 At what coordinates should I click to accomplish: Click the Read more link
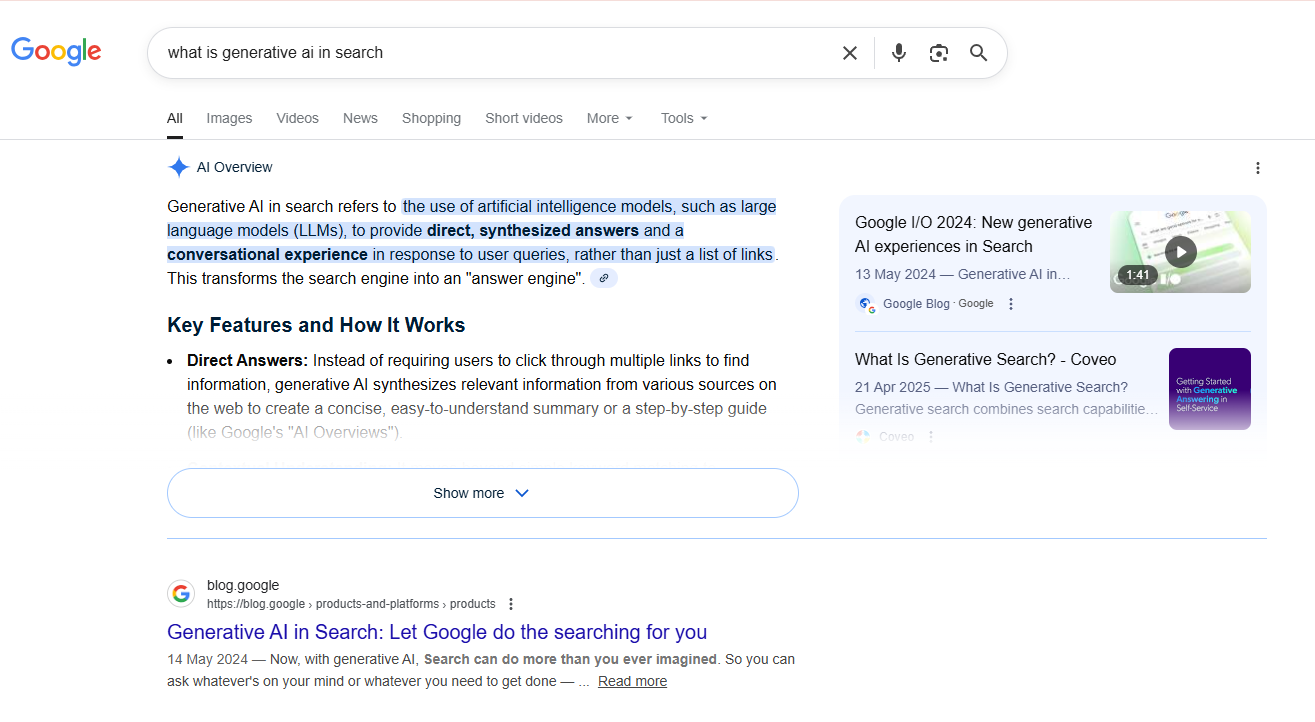[632, 681]
